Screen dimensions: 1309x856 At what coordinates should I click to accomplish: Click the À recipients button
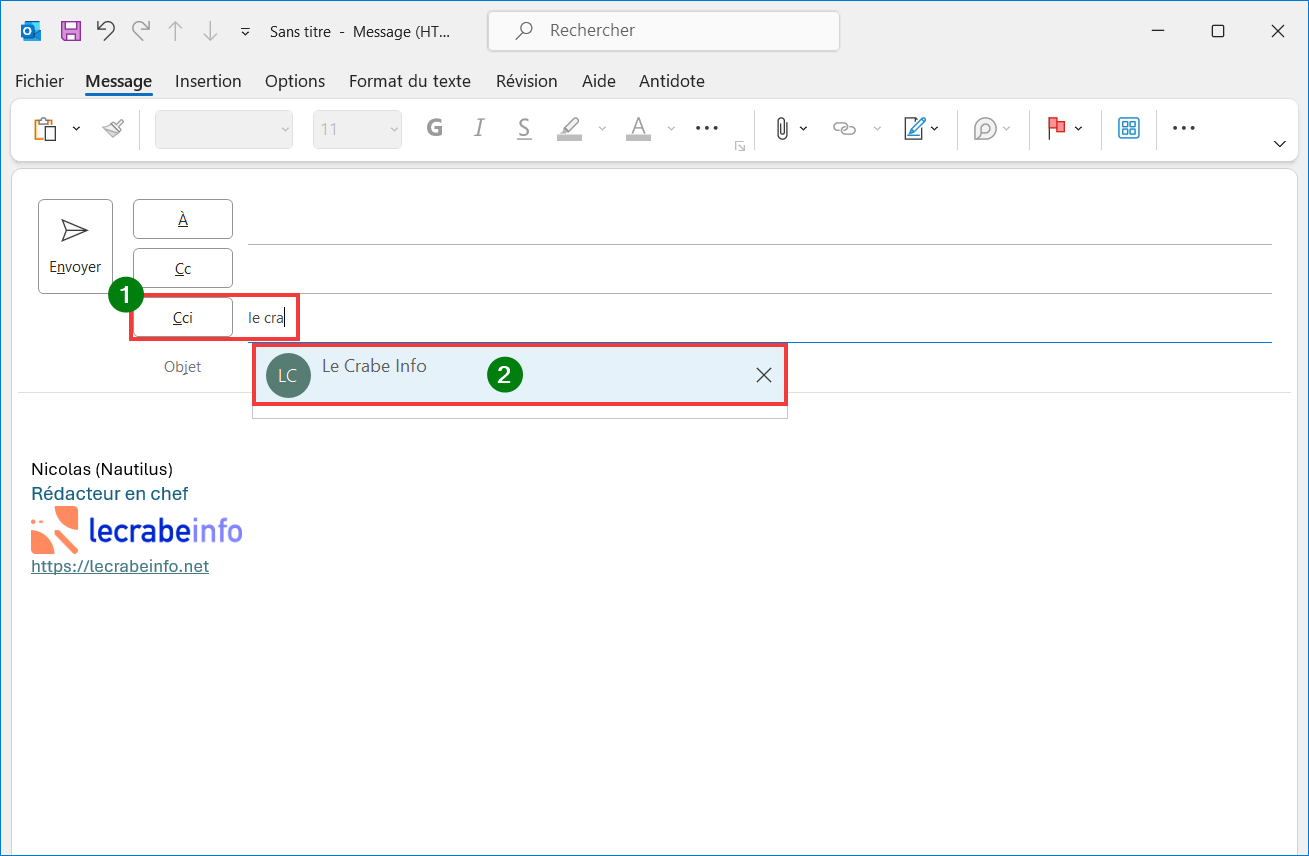(183, 219)
